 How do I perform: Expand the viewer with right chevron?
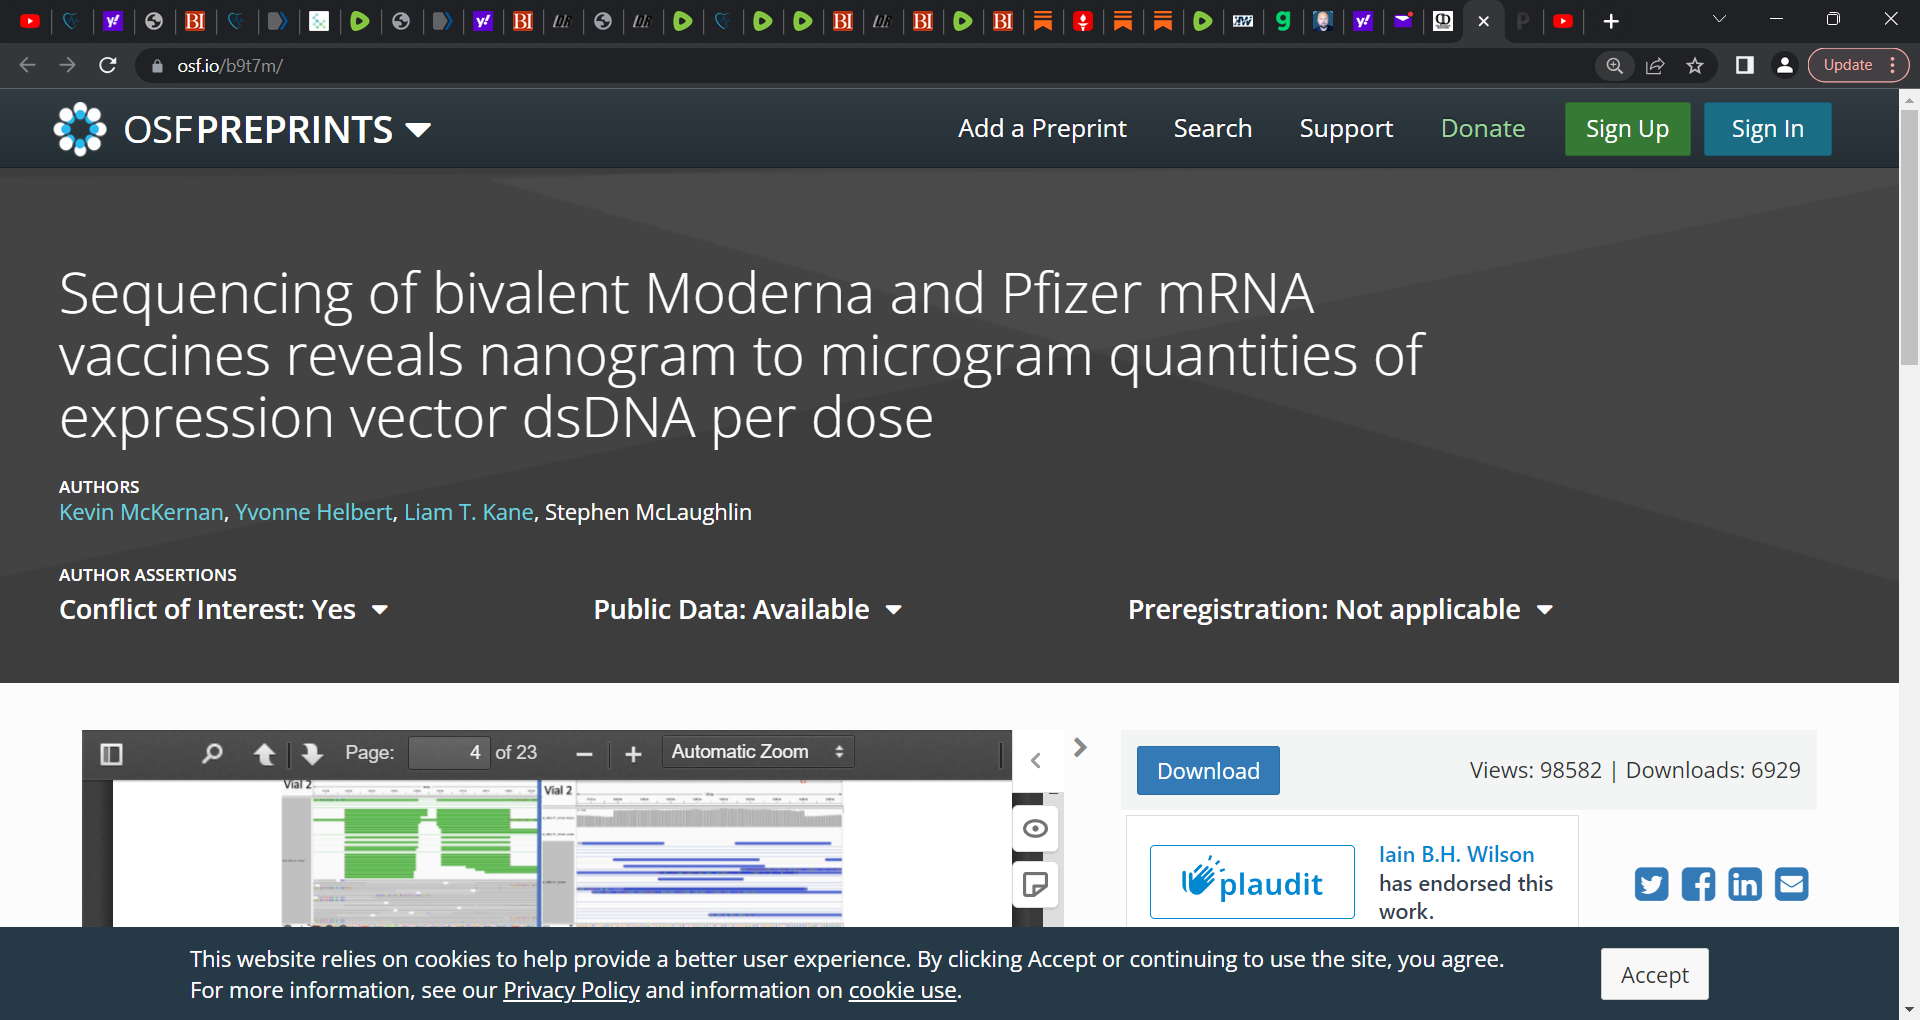pos(1080,748)
